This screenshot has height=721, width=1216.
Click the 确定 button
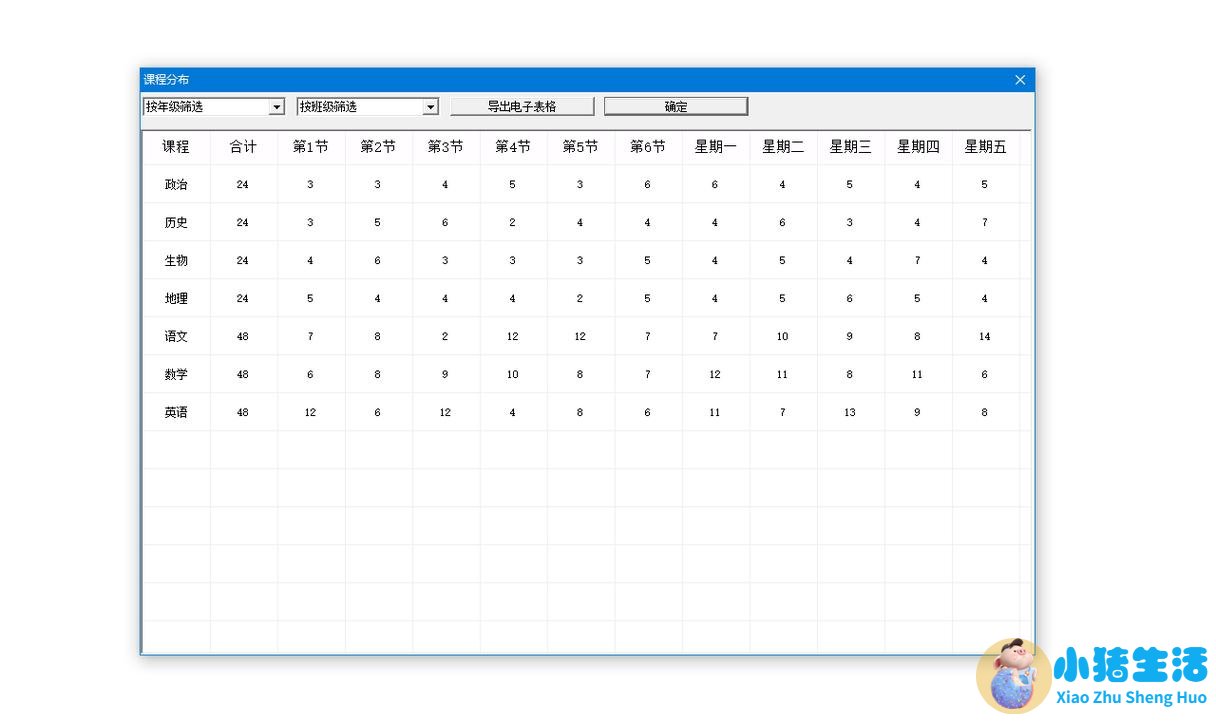[x=676, y=107]
